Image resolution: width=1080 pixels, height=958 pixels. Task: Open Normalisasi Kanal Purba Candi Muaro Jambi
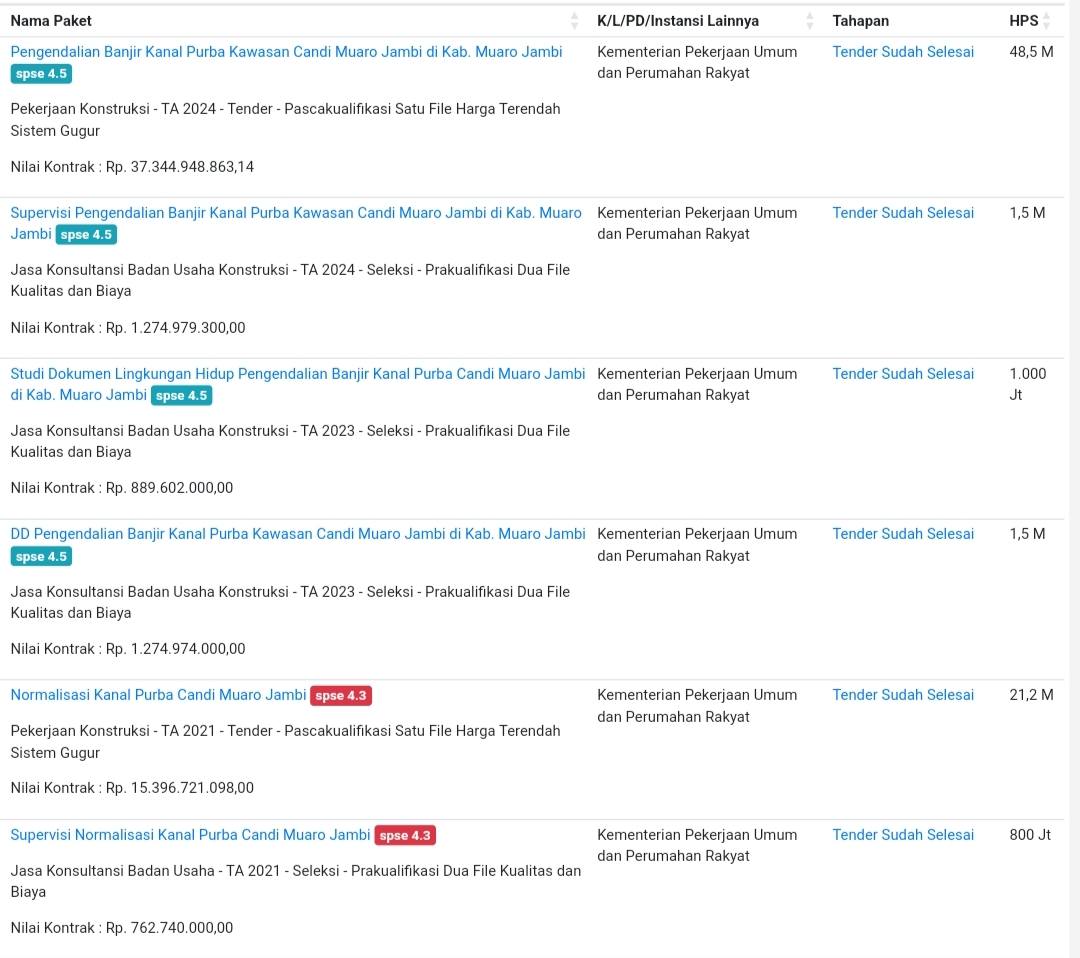point(158,695)
